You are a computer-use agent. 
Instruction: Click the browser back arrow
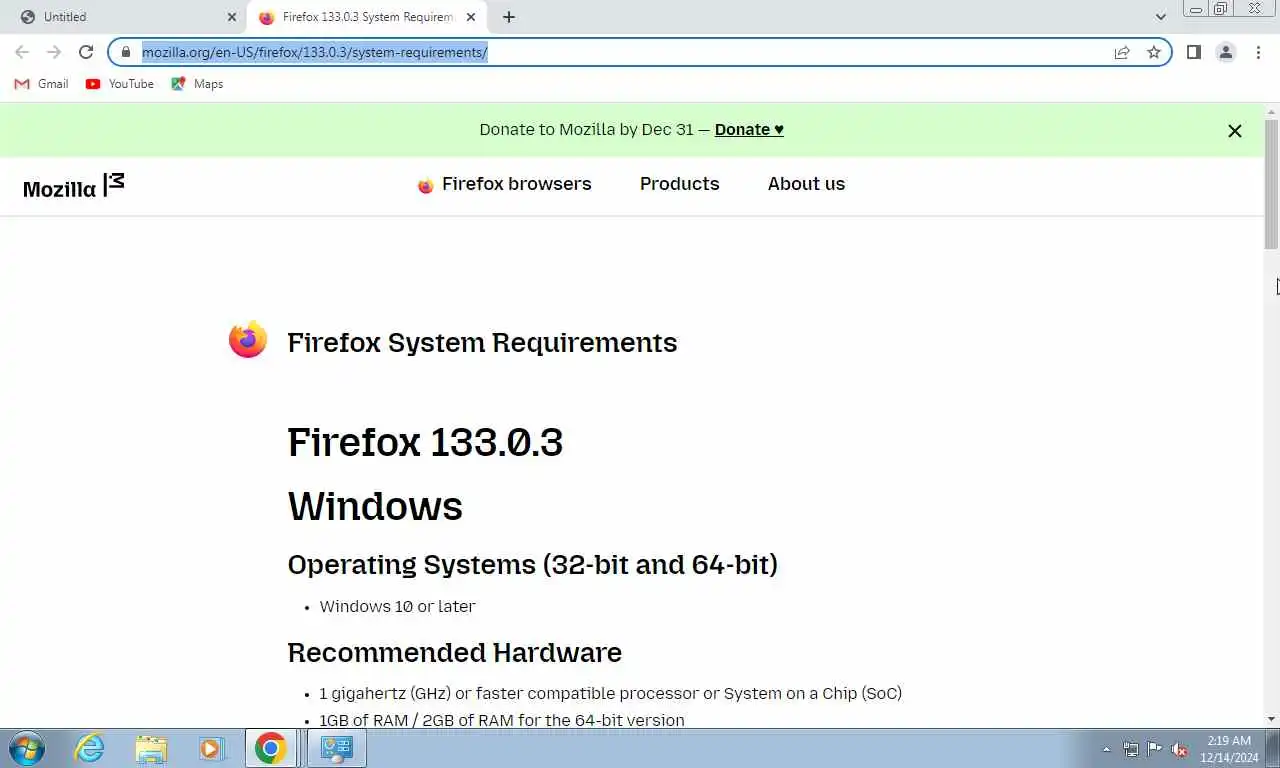pos(22,52)
